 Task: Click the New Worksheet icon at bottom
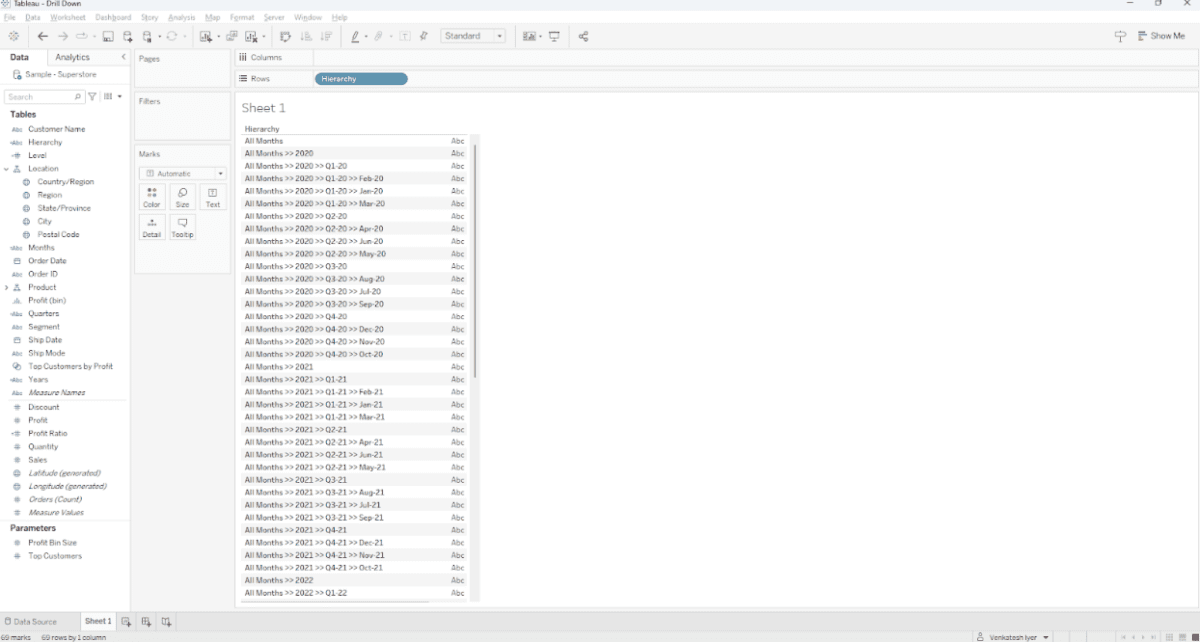pyautogui.click(x=126, y=622)
